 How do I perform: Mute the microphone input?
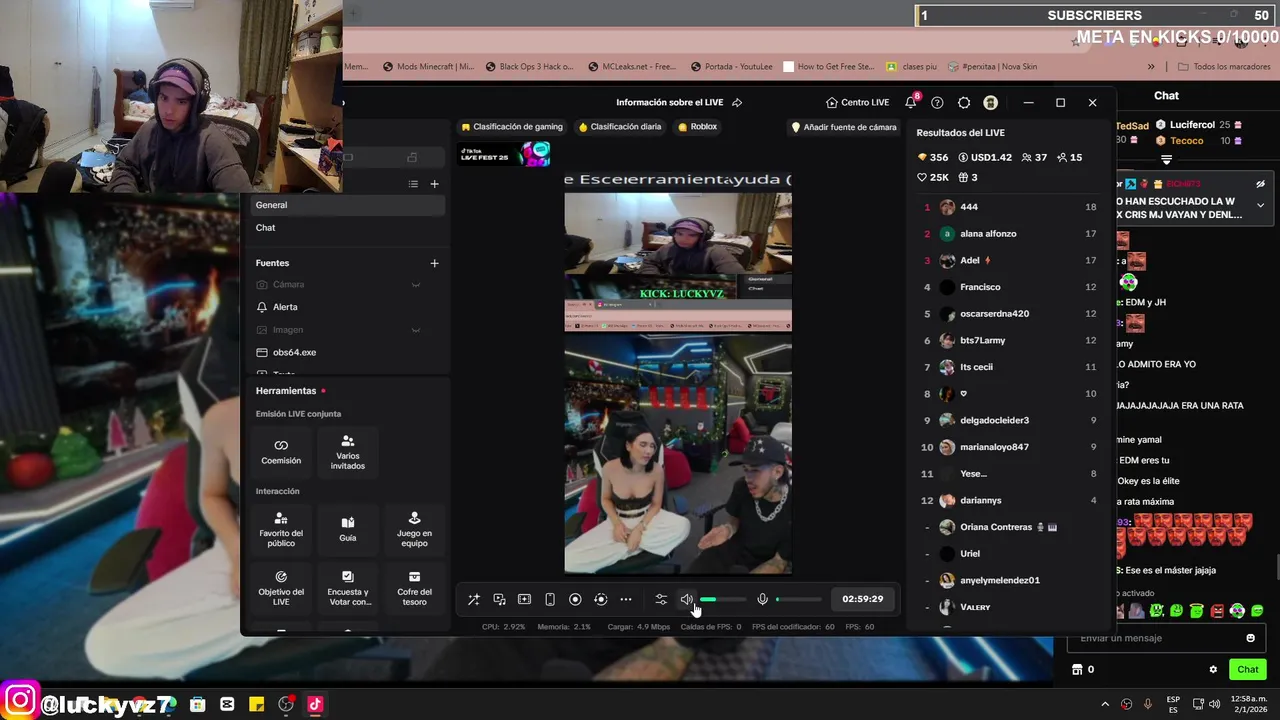762,599
